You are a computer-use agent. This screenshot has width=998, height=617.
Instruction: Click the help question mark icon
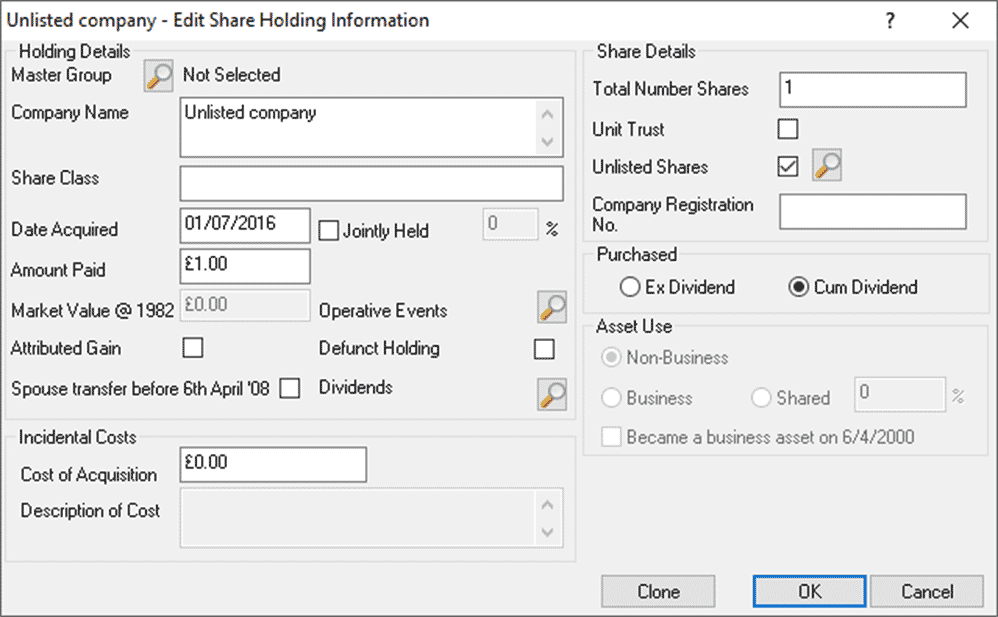click(889, 19)
